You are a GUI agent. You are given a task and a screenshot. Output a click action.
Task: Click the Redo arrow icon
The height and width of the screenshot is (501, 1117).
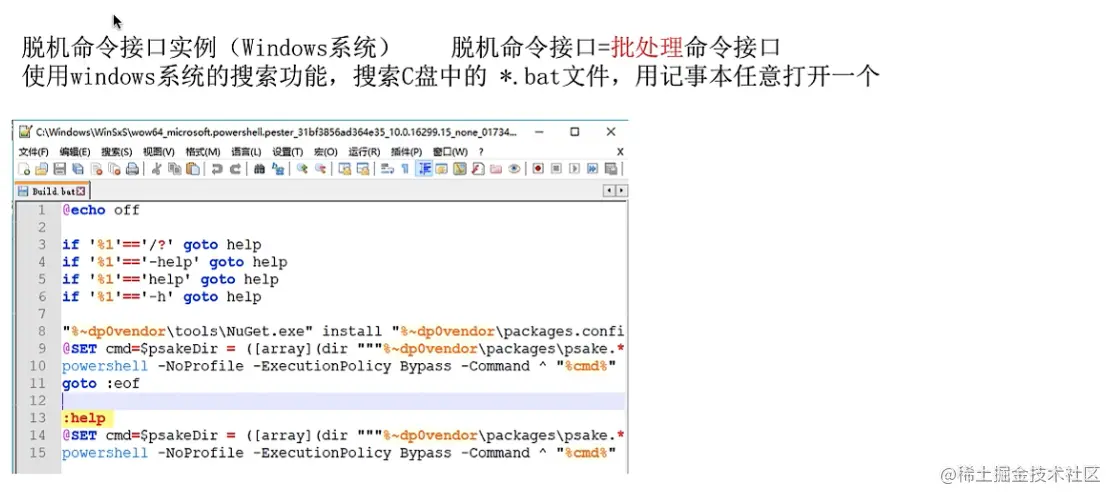pos(235,169)
